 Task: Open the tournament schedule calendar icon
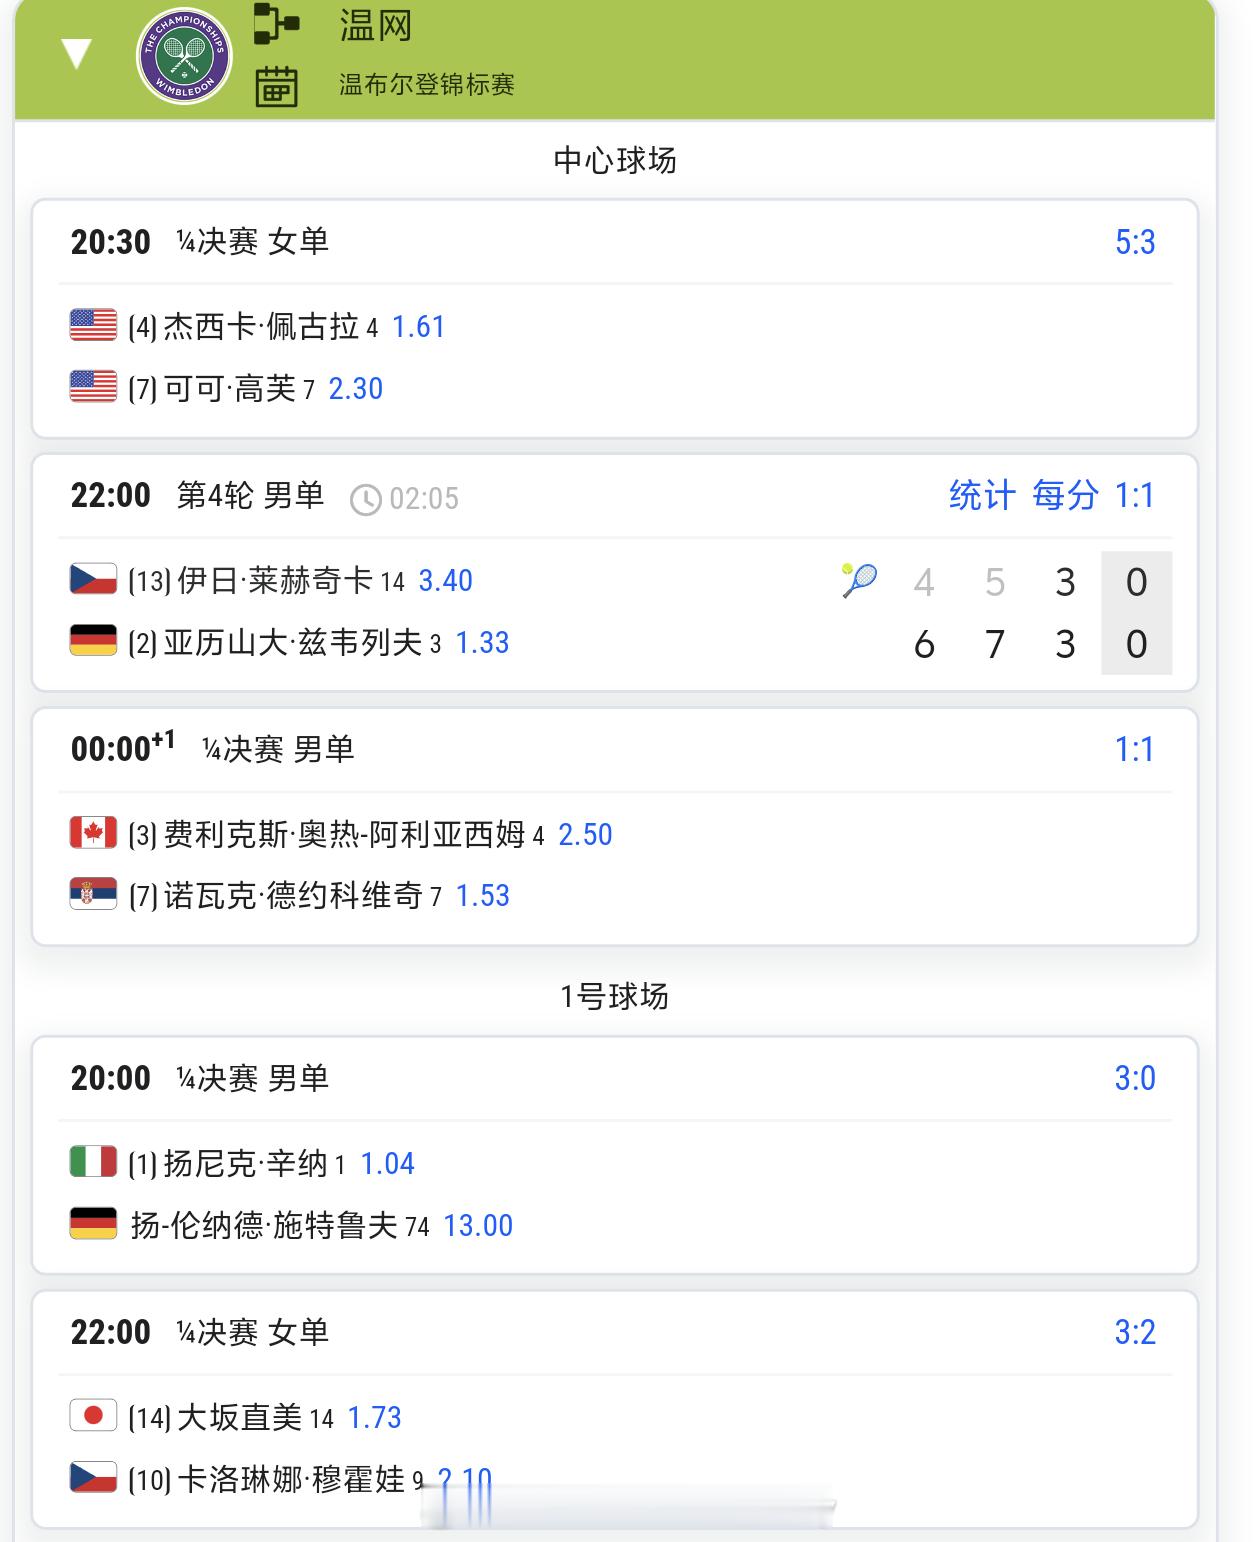277,86
